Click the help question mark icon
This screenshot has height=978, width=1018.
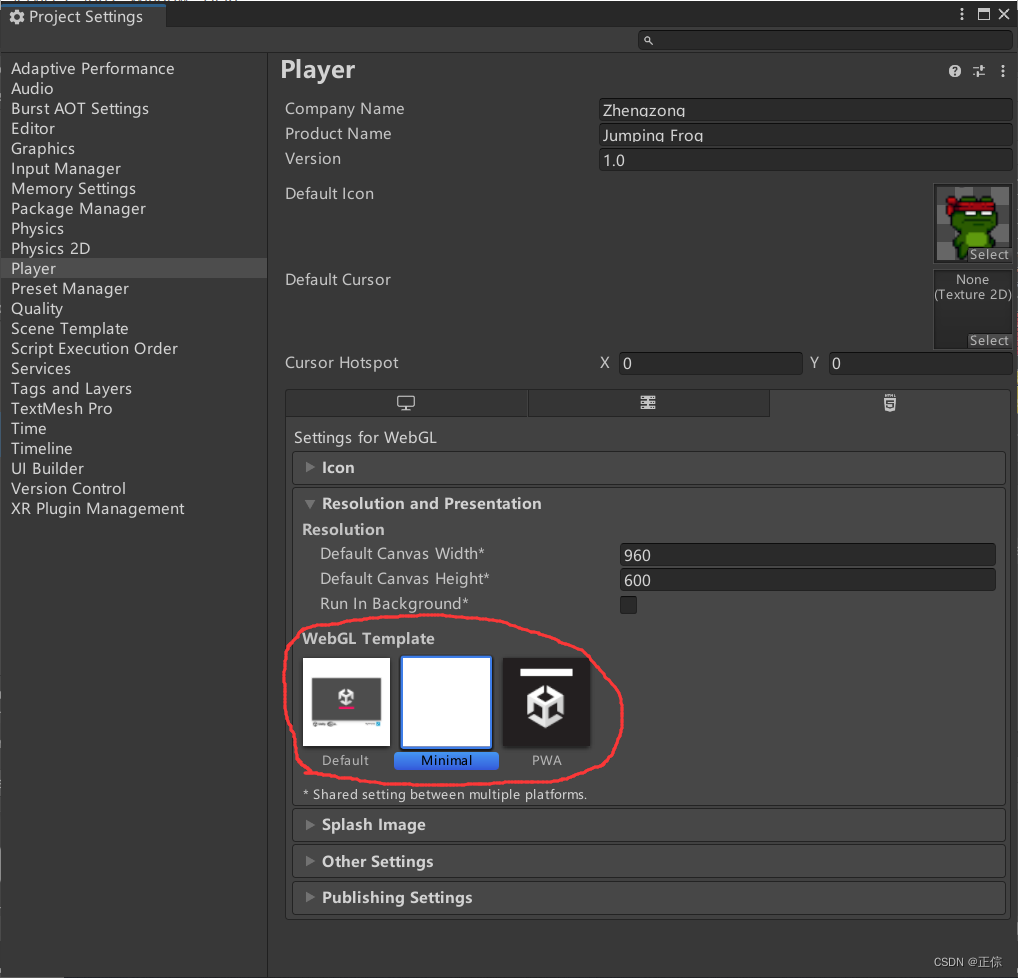point(955,71)
